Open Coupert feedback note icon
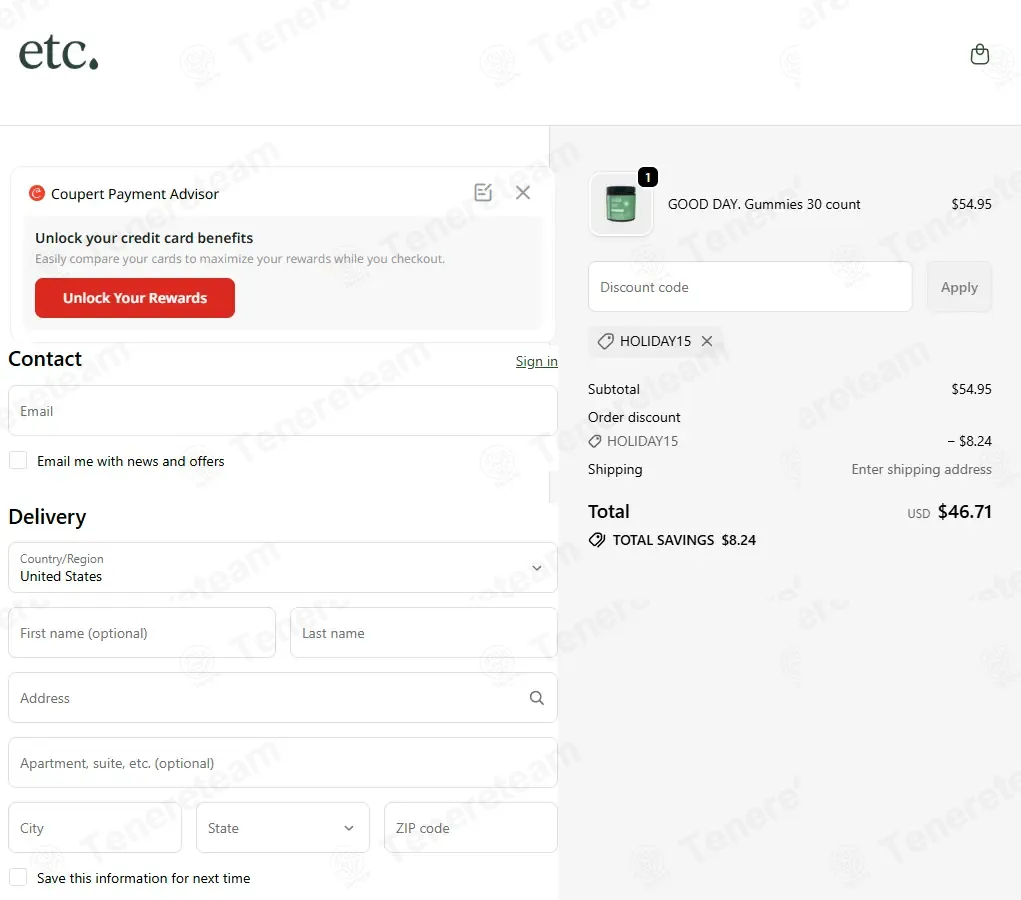Screen dimensions: 1021x900 483,192
